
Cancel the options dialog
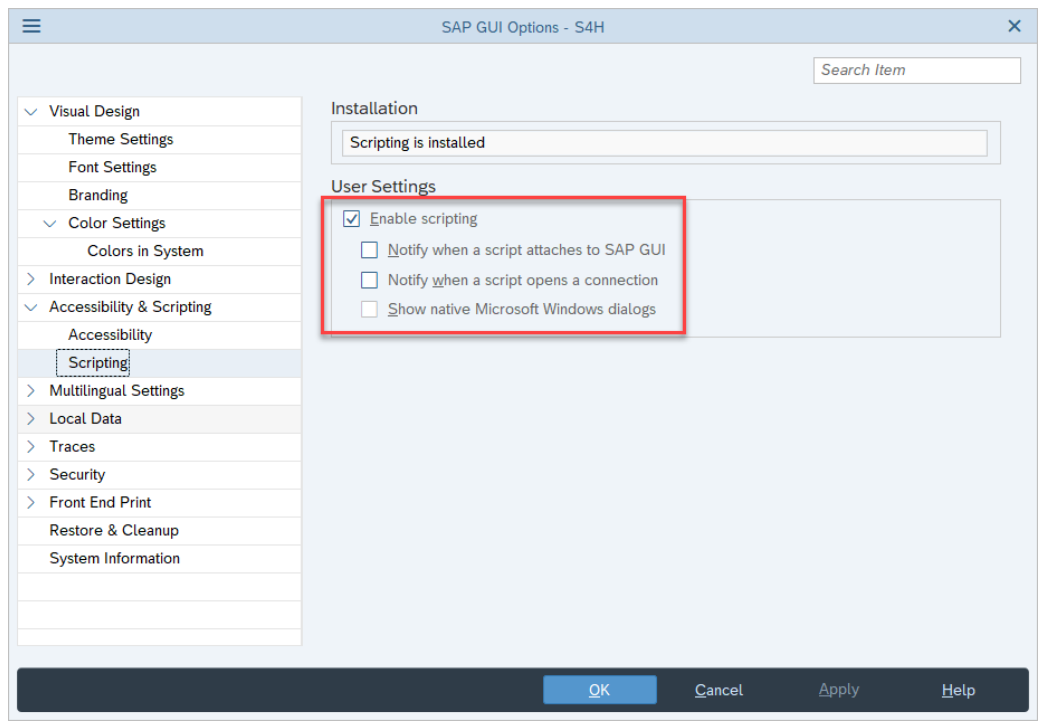coord(718,689)
